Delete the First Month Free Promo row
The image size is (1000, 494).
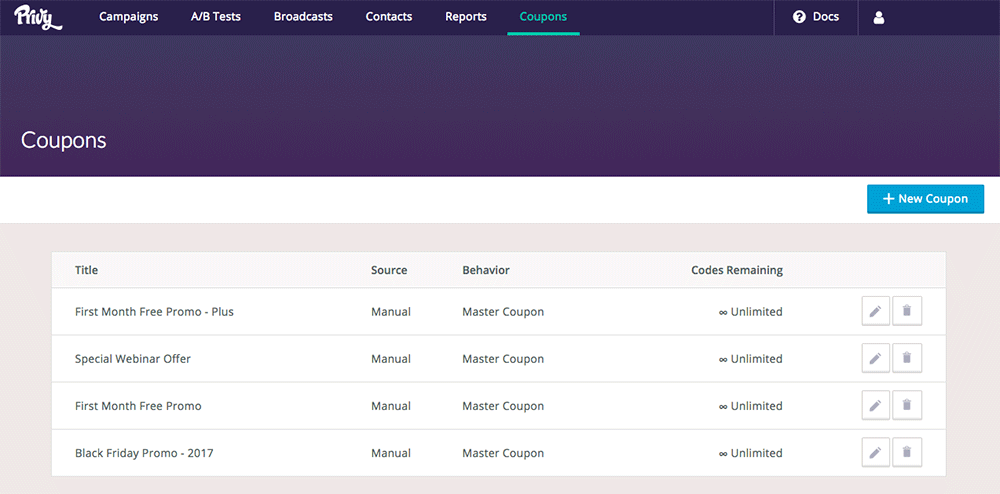pos(907,406)
